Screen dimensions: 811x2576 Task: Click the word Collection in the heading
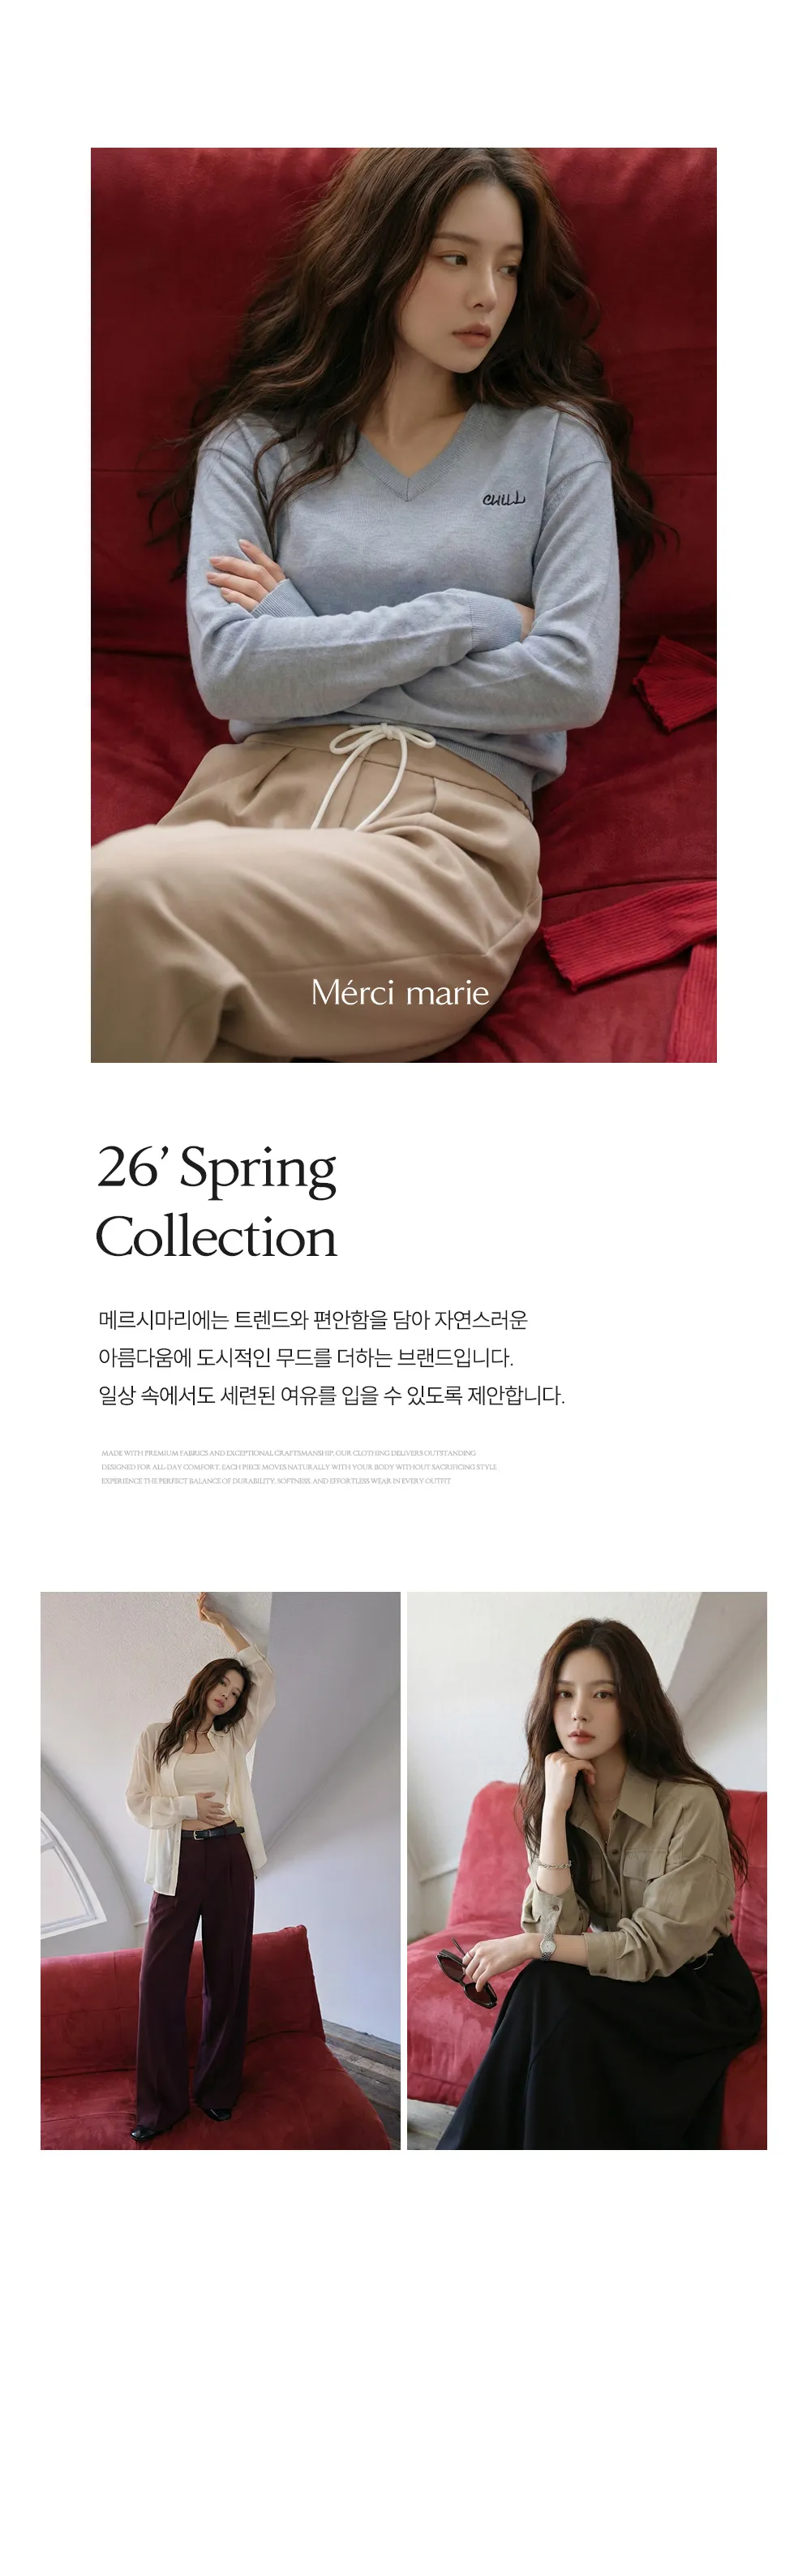[x=216, y=1237]
